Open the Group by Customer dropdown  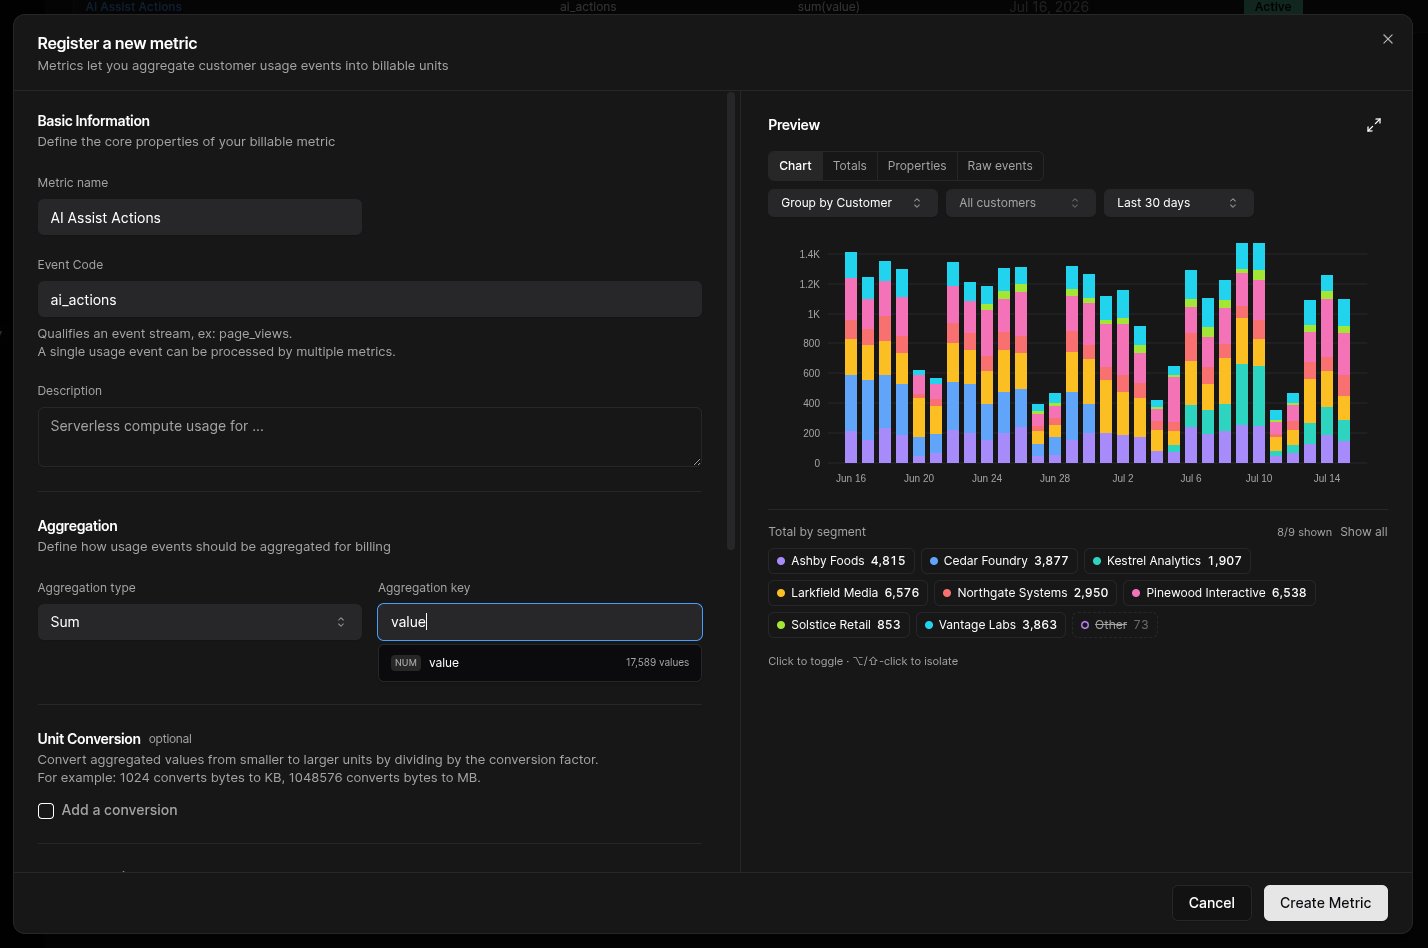click(x=853, y=203)
